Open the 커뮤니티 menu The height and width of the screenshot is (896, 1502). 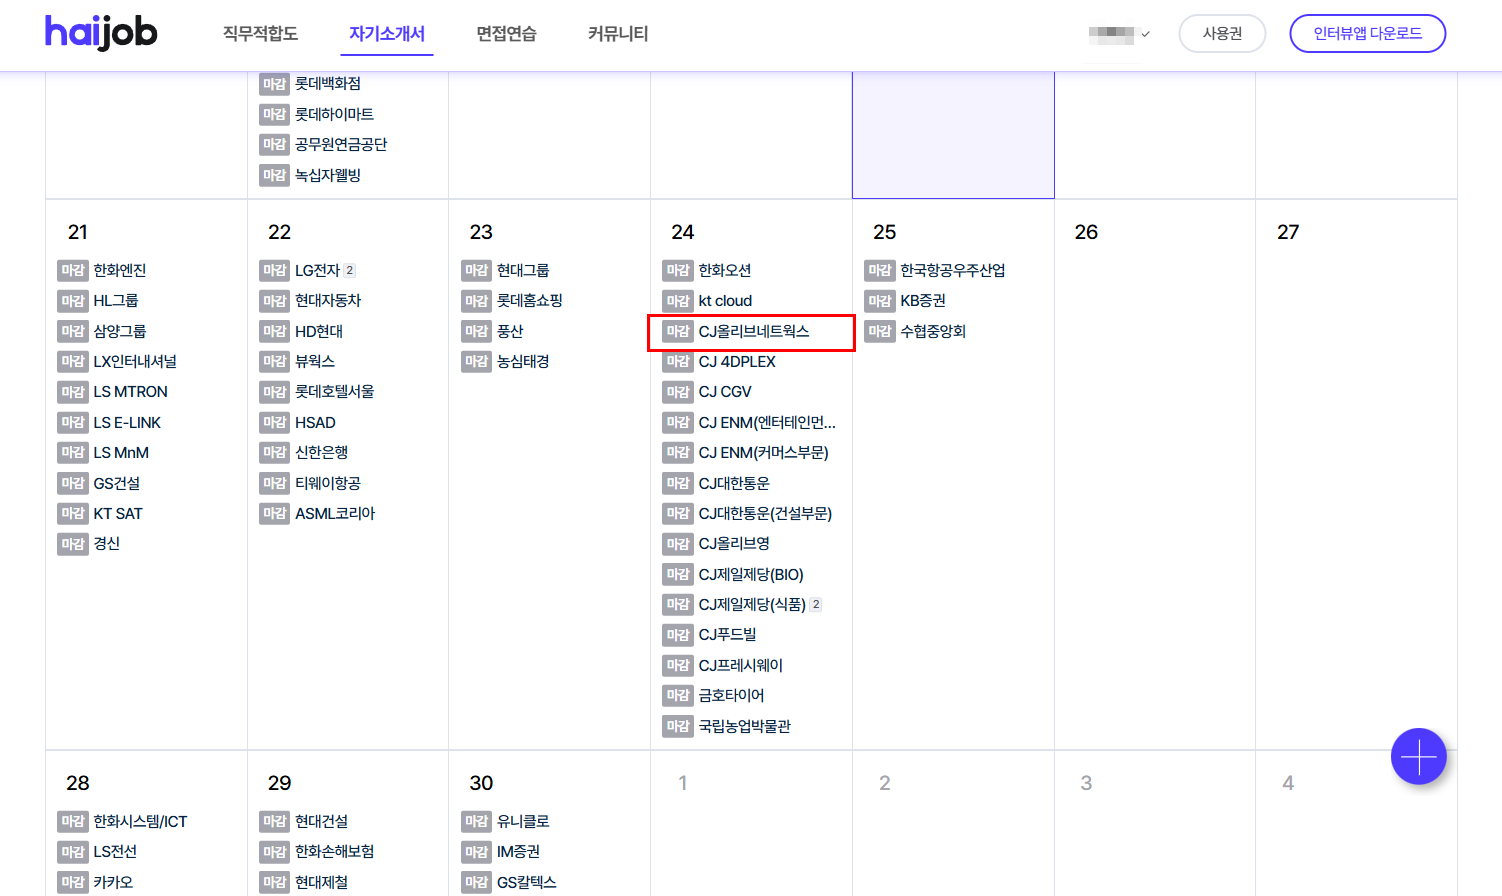pos(618,34)
